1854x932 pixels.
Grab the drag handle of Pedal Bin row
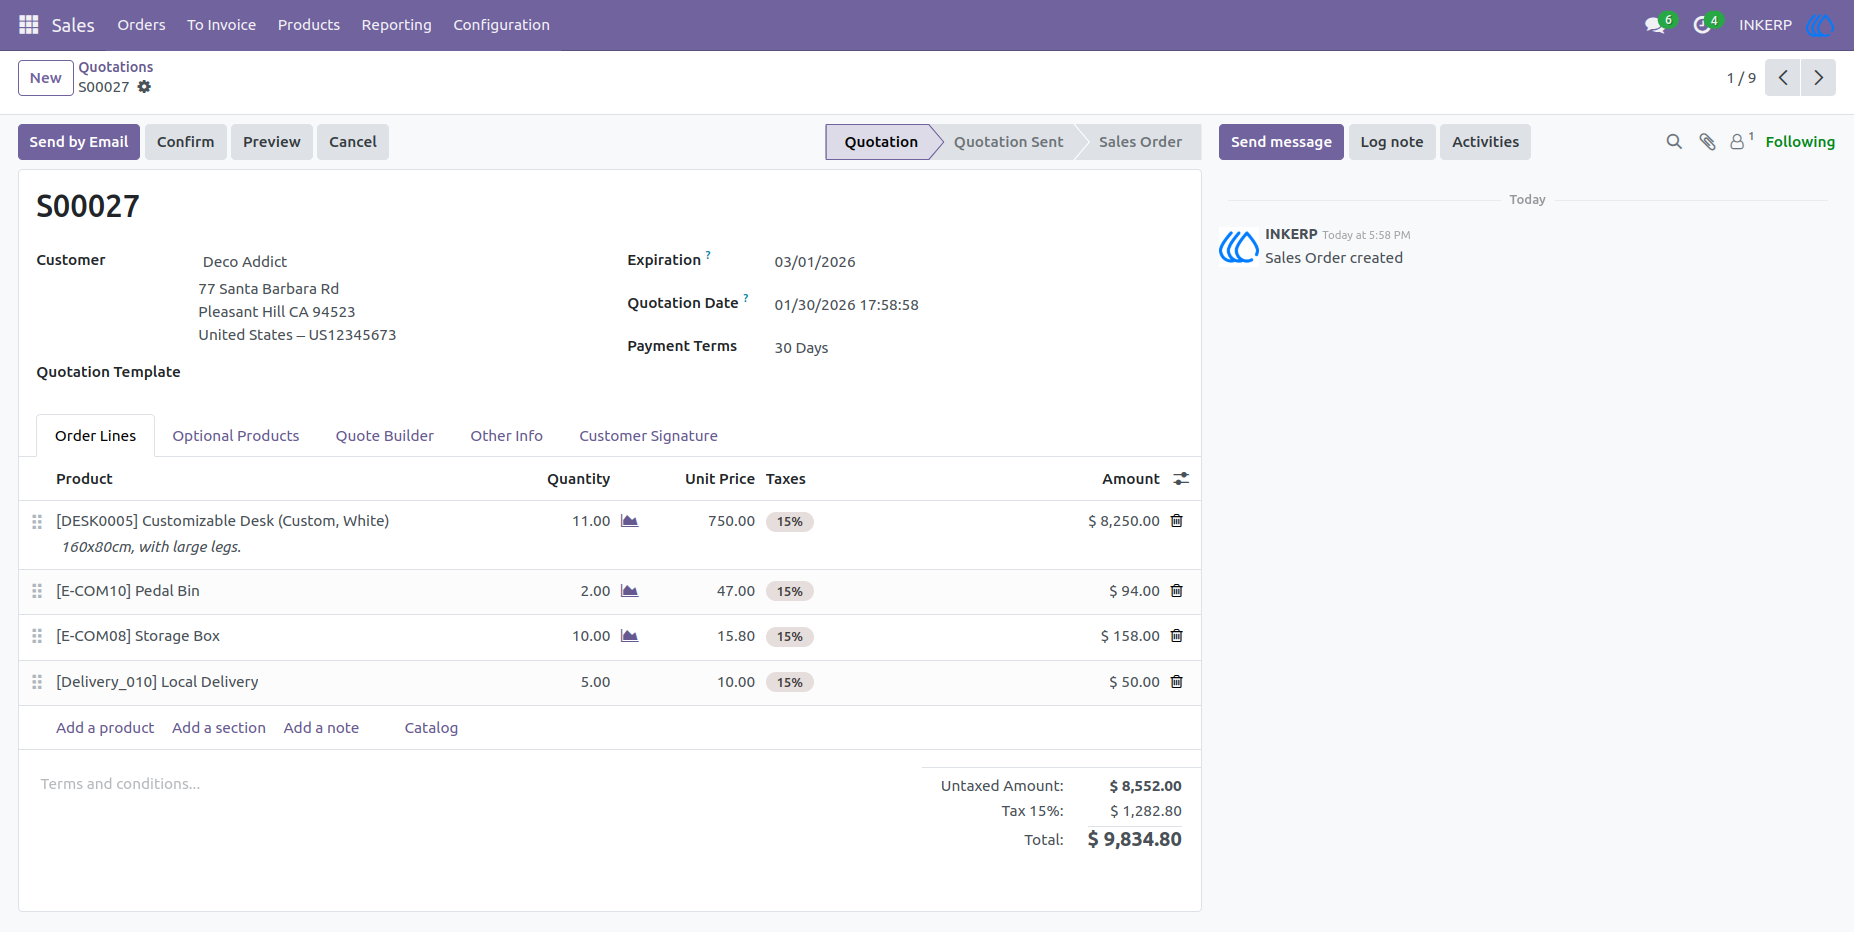[x=37, y=591]
